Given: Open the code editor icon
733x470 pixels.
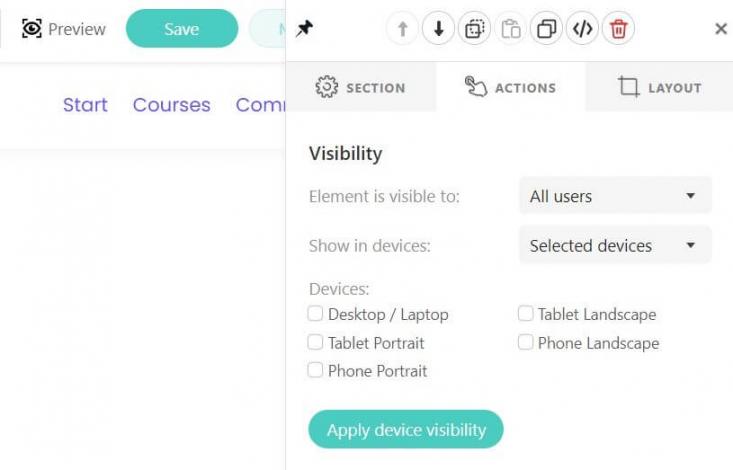Looking at the screenshot, I should click(x=582, y=29).
